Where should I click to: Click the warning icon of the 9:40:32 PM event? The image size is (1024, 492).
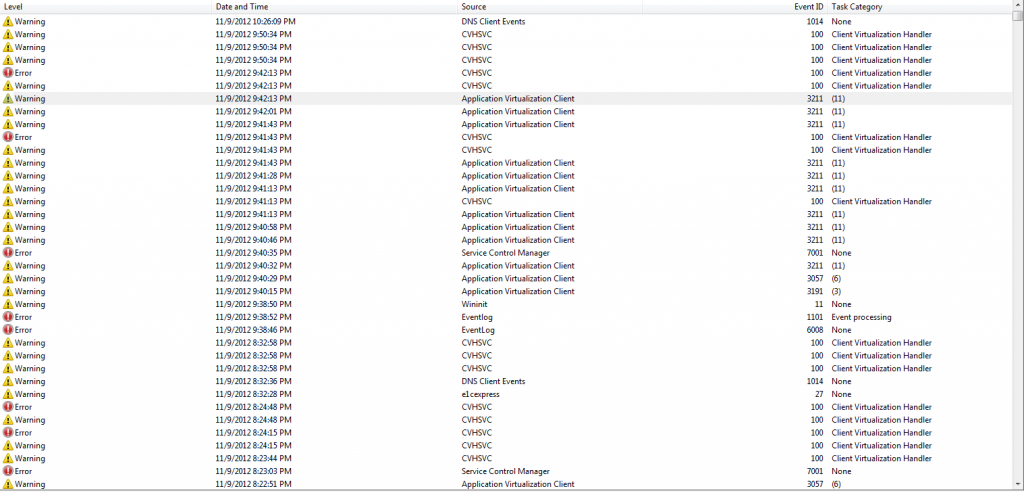click(x=8, y=266)
